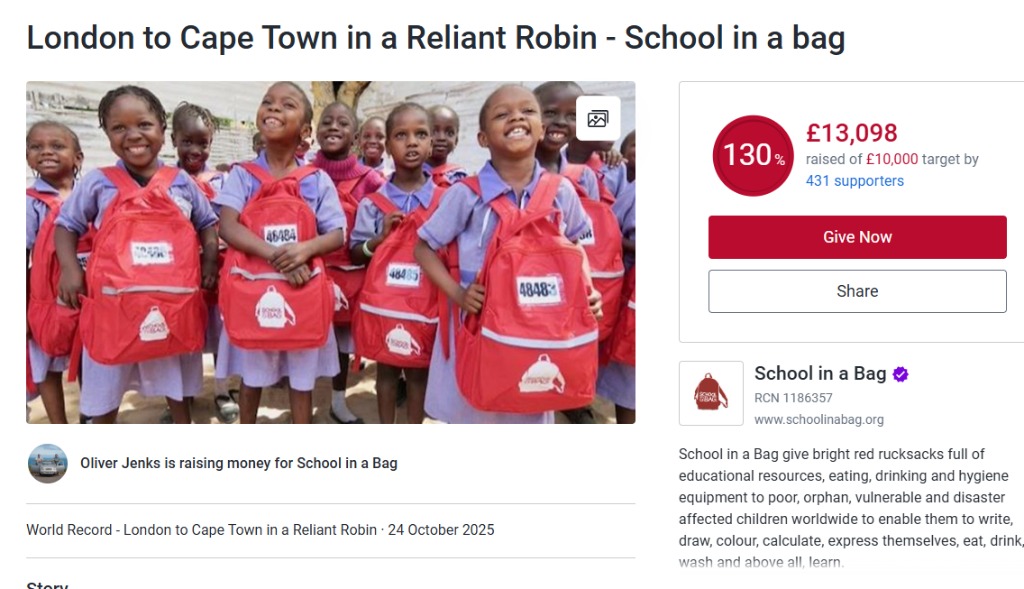This screenshot has width=1024, height=589.
Task: Click the £10,000 target figure
Action: [891, 159]
